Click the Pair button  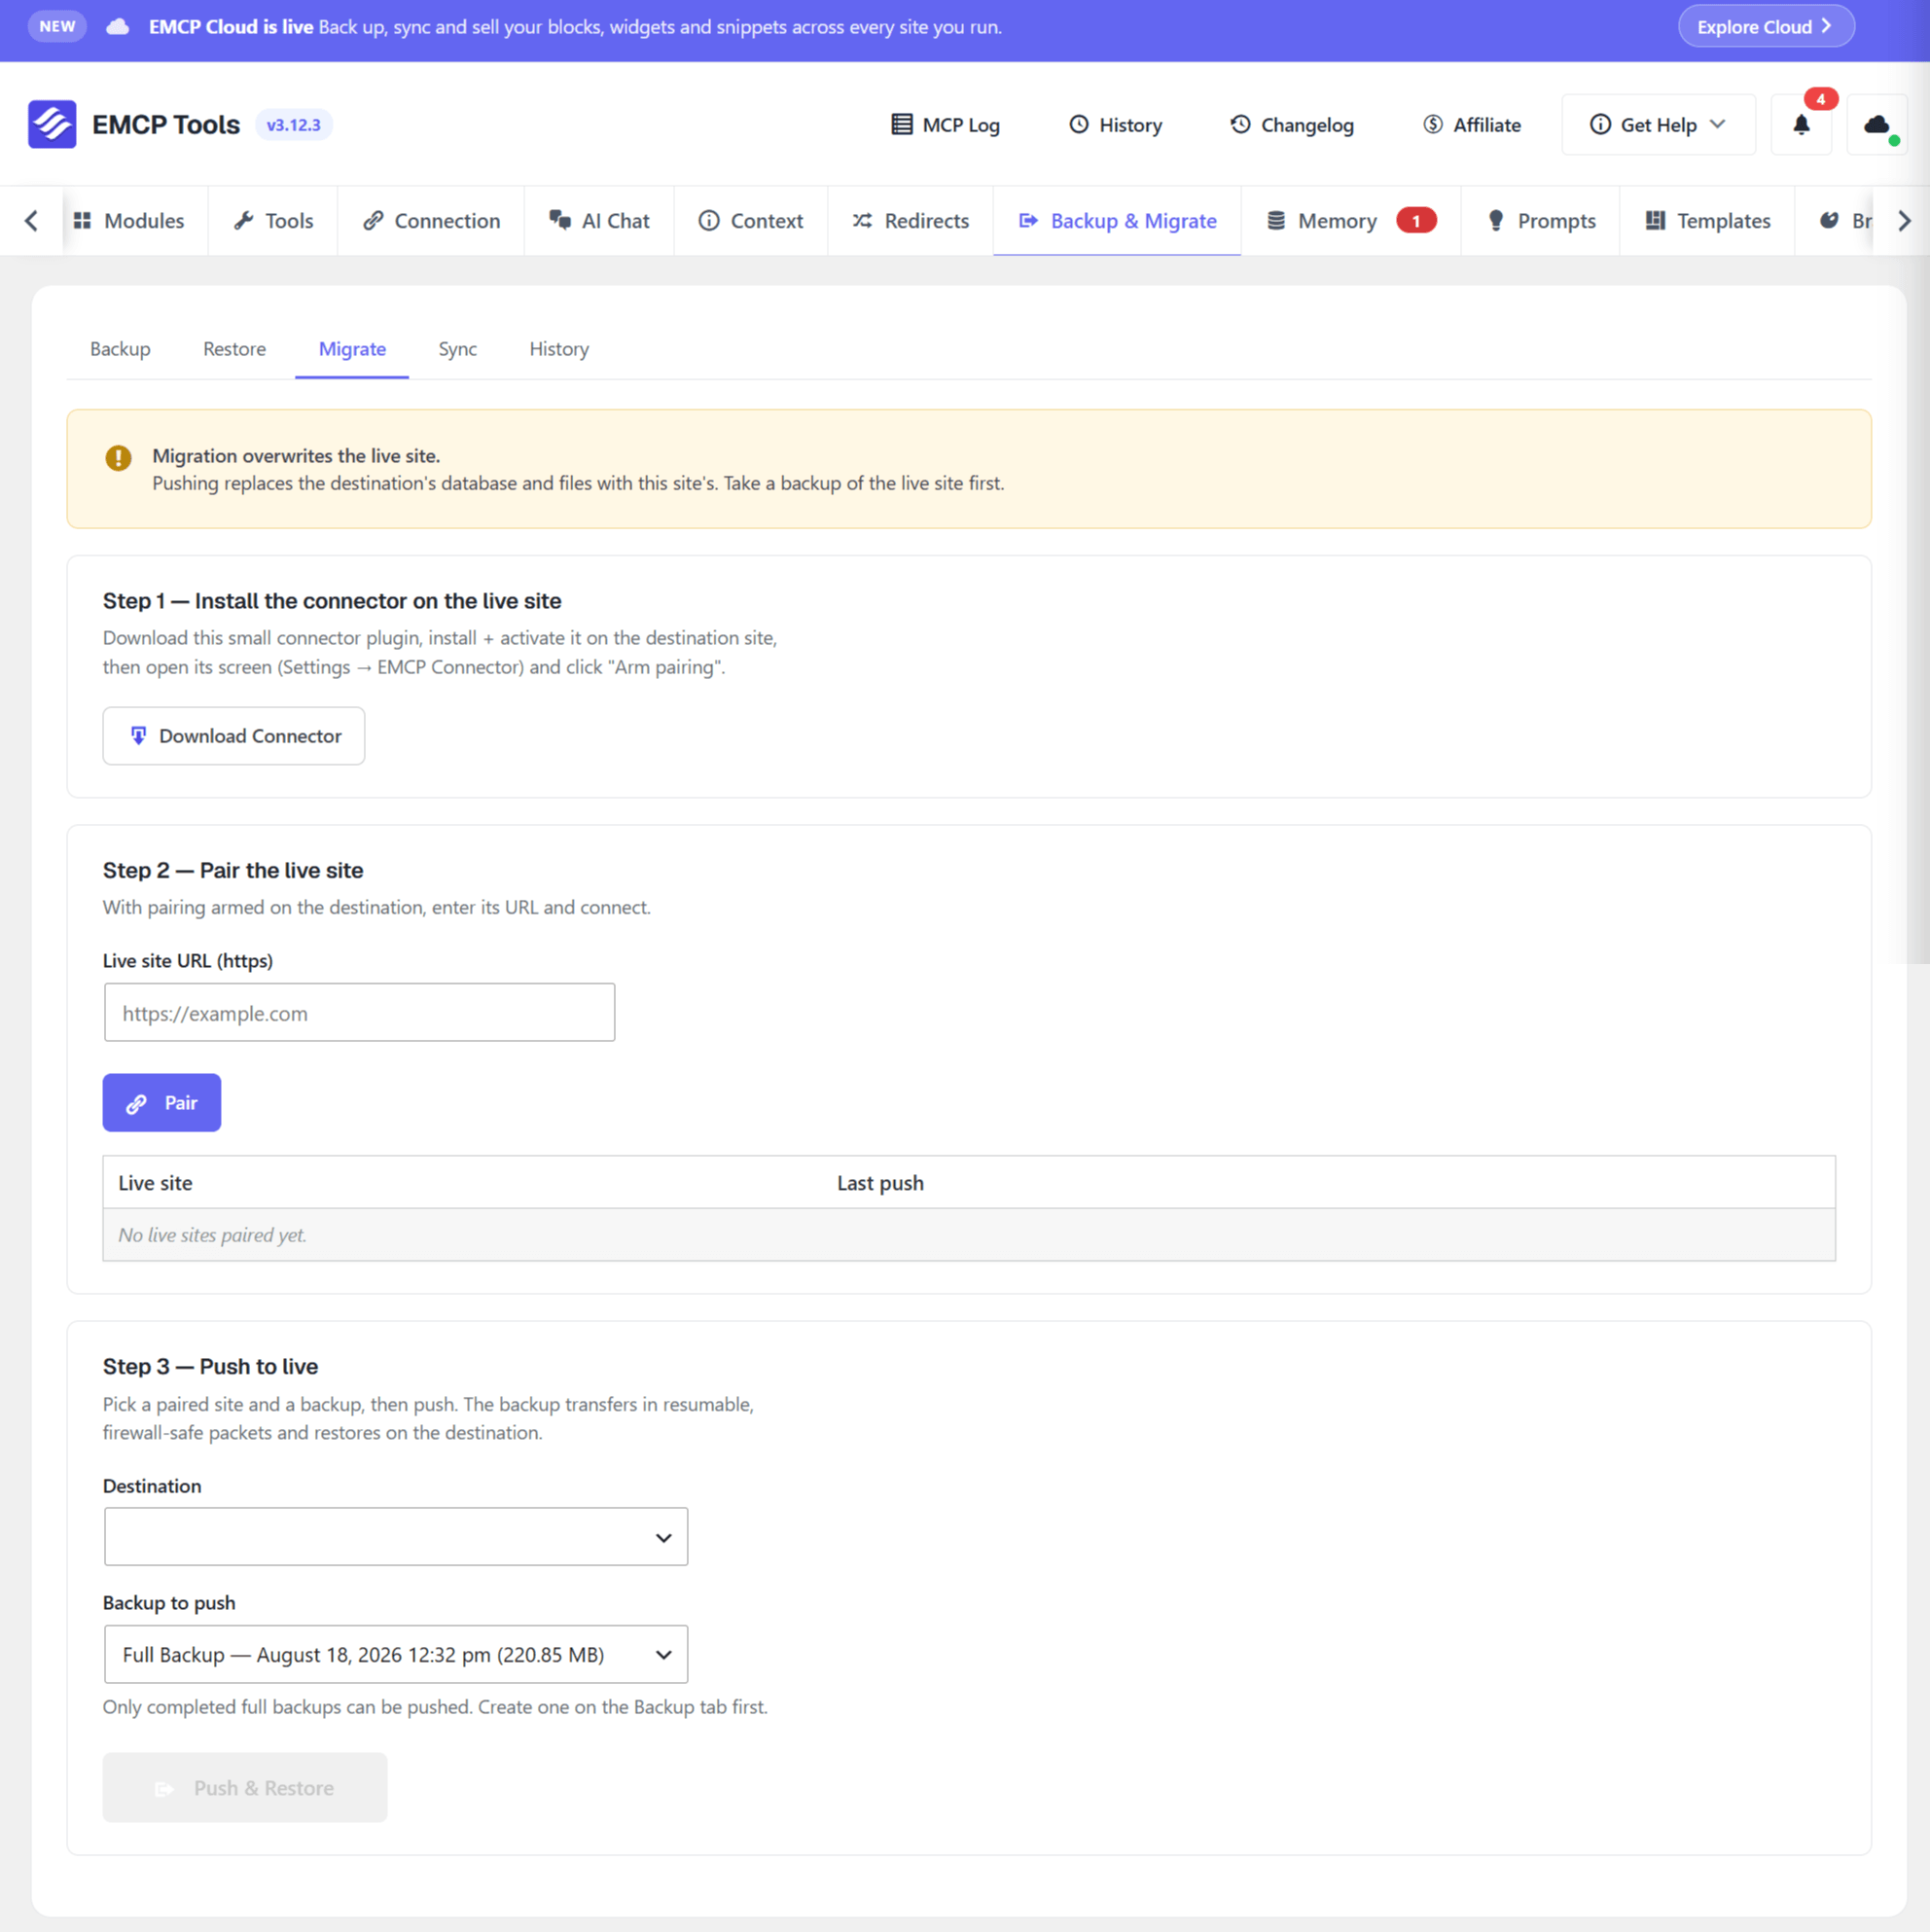[161, 1103]
